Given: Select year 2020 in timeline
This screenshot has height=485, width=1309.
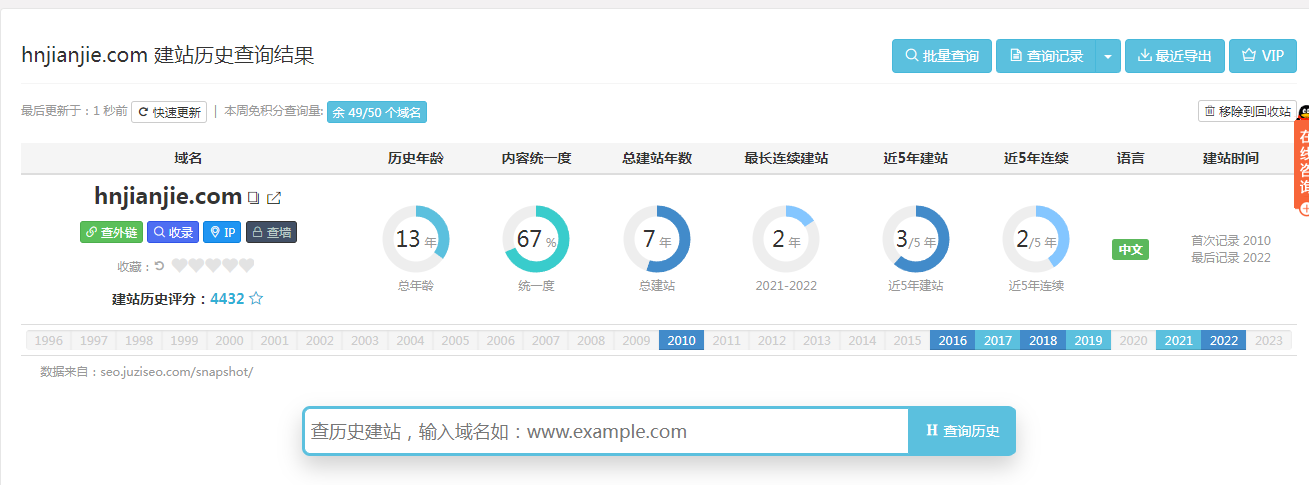Looking at the screenshot, I should point(1134,340).
